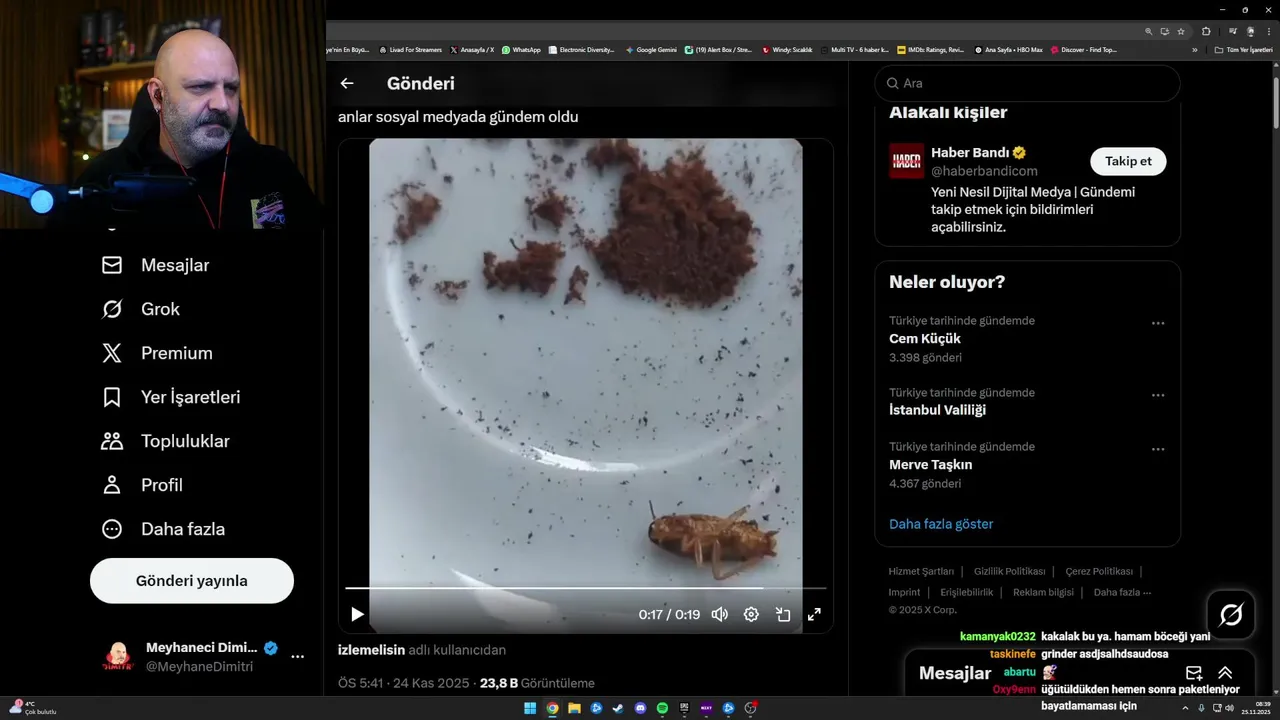1280x720 pixels.
Task: Open the floating Grok button
Action: tap(1231, 615)
